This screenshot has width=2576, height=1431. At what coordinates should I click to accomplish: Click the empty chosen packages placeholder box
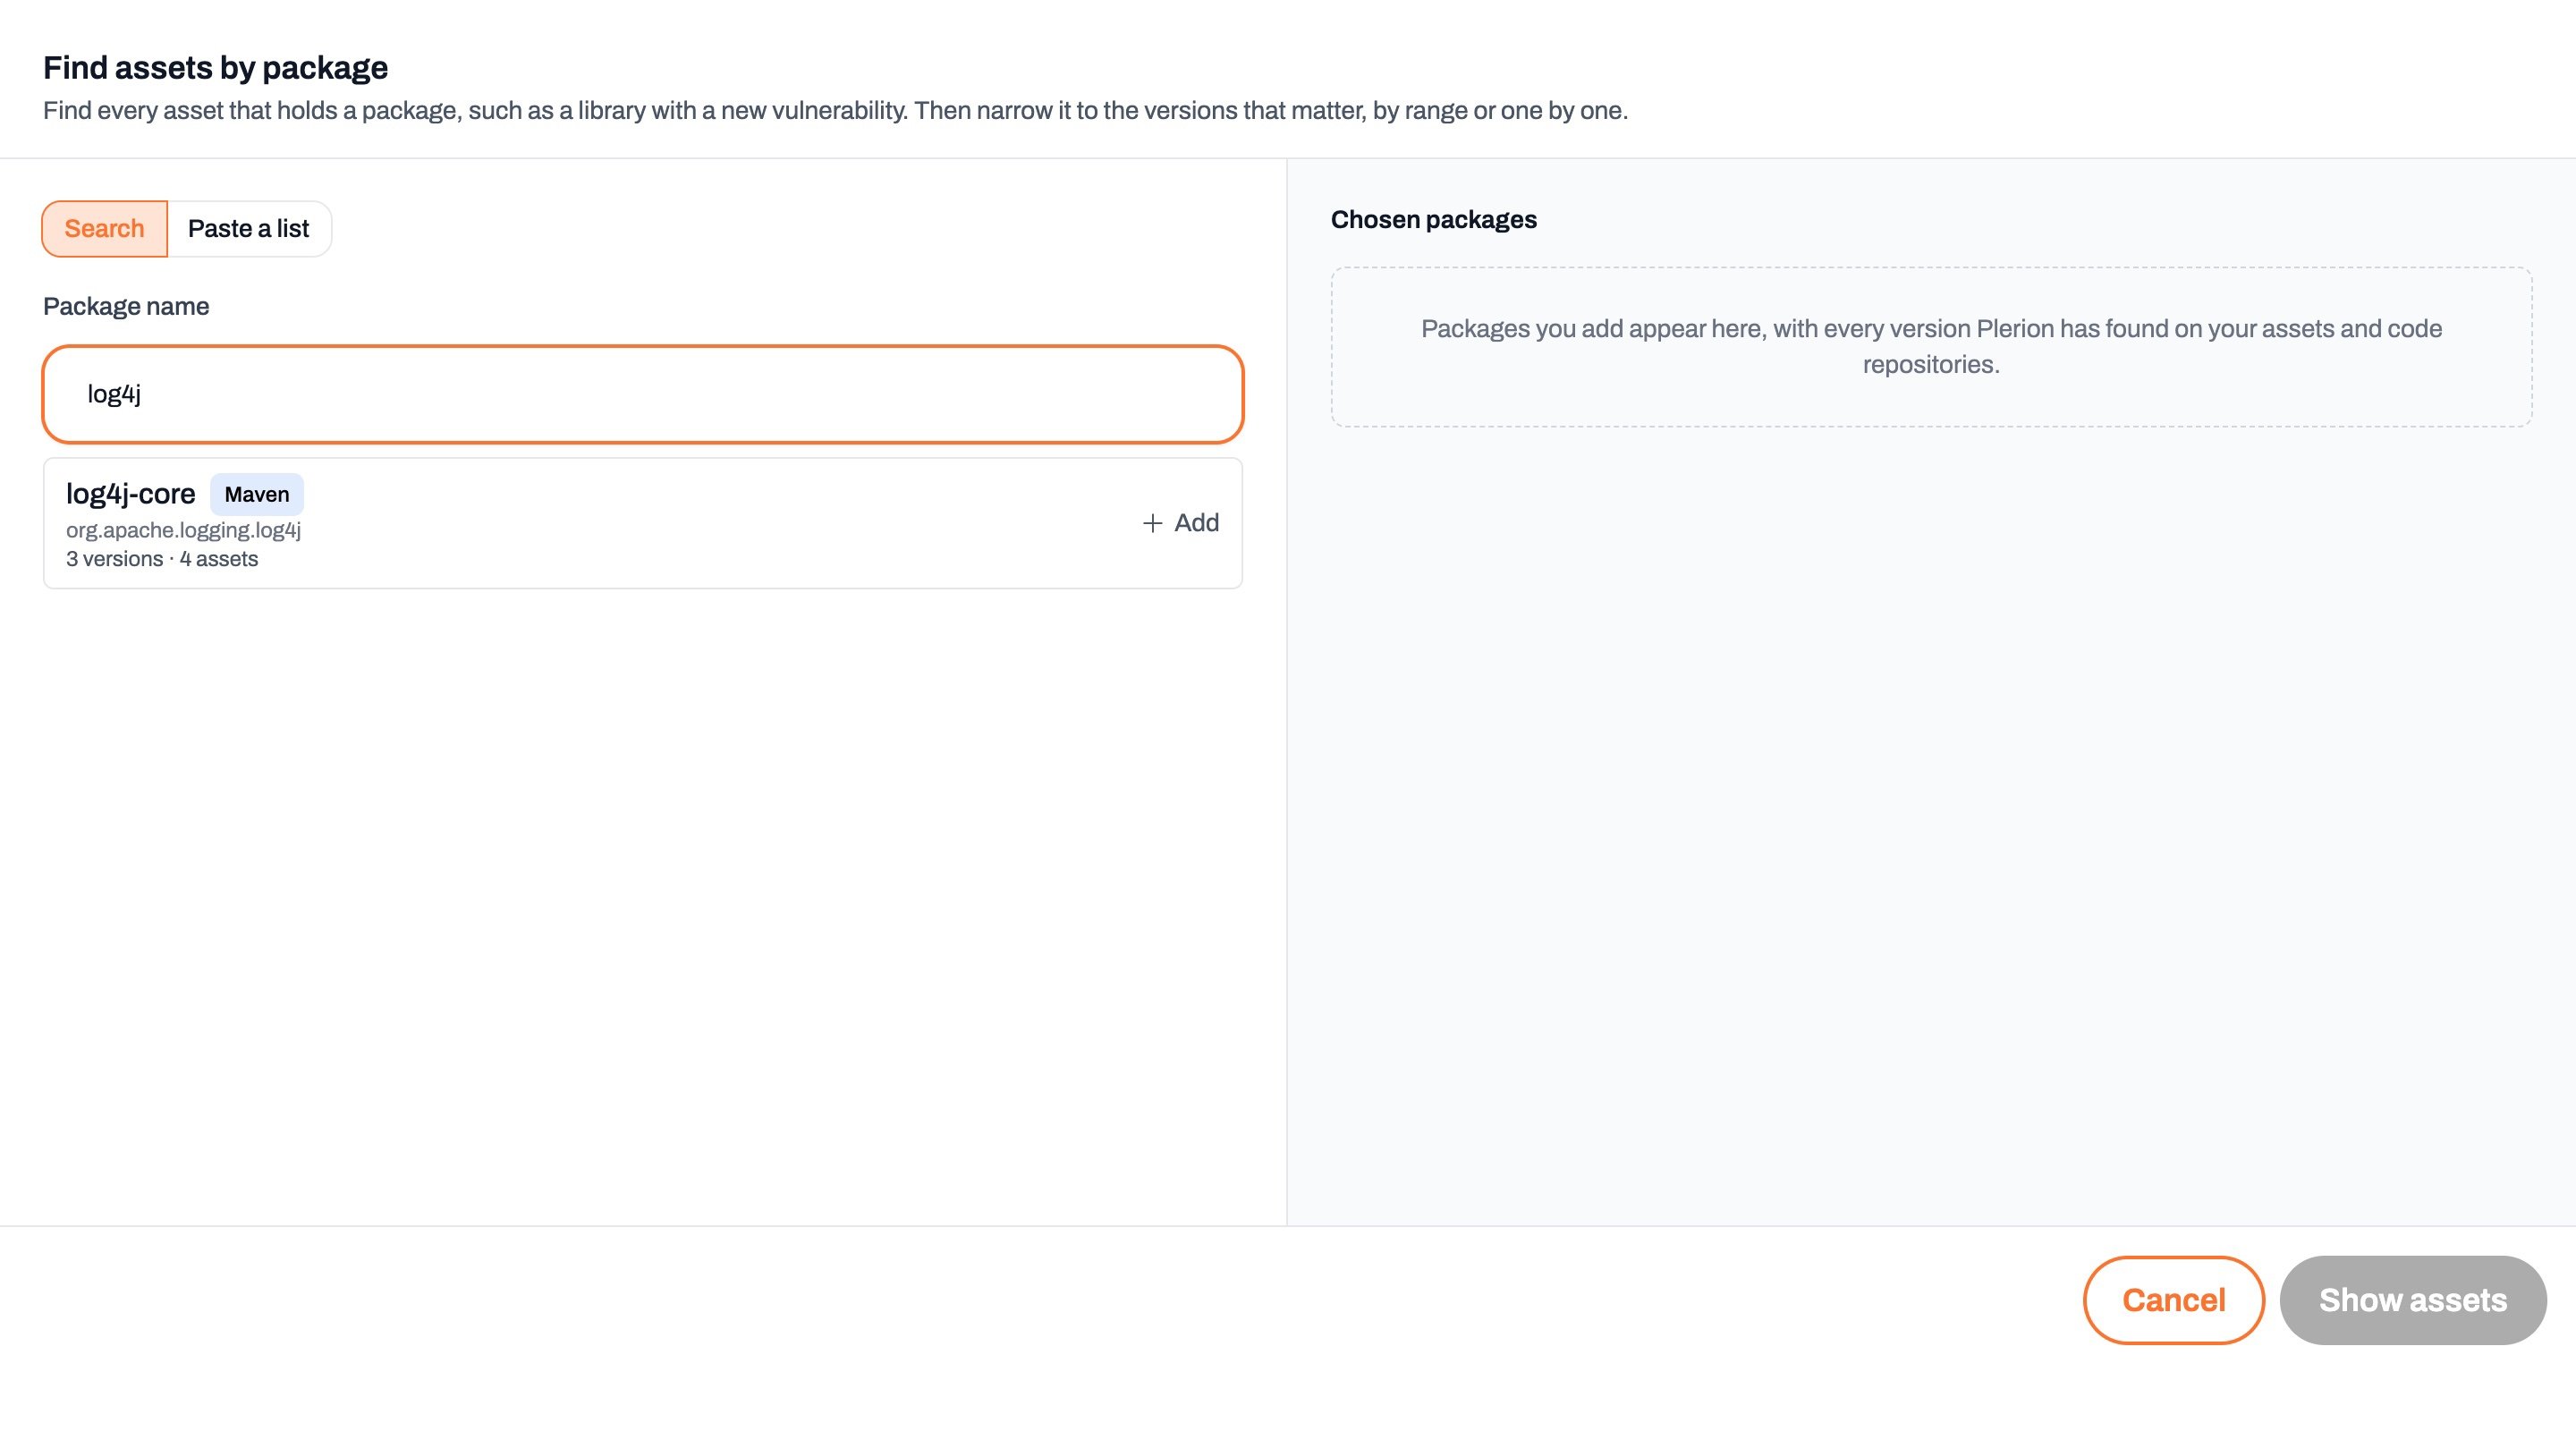[1931, 347]
